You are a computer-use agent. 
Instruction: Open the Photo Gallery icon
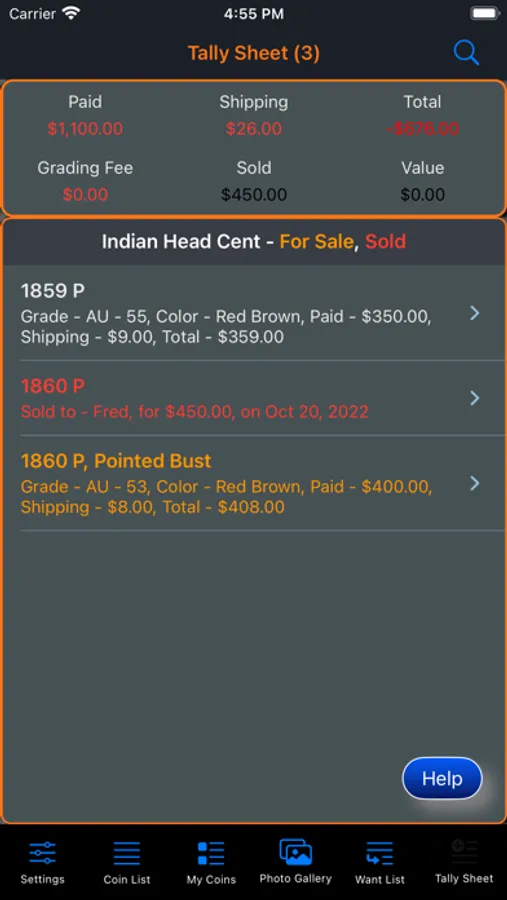[x=296, y=852]
